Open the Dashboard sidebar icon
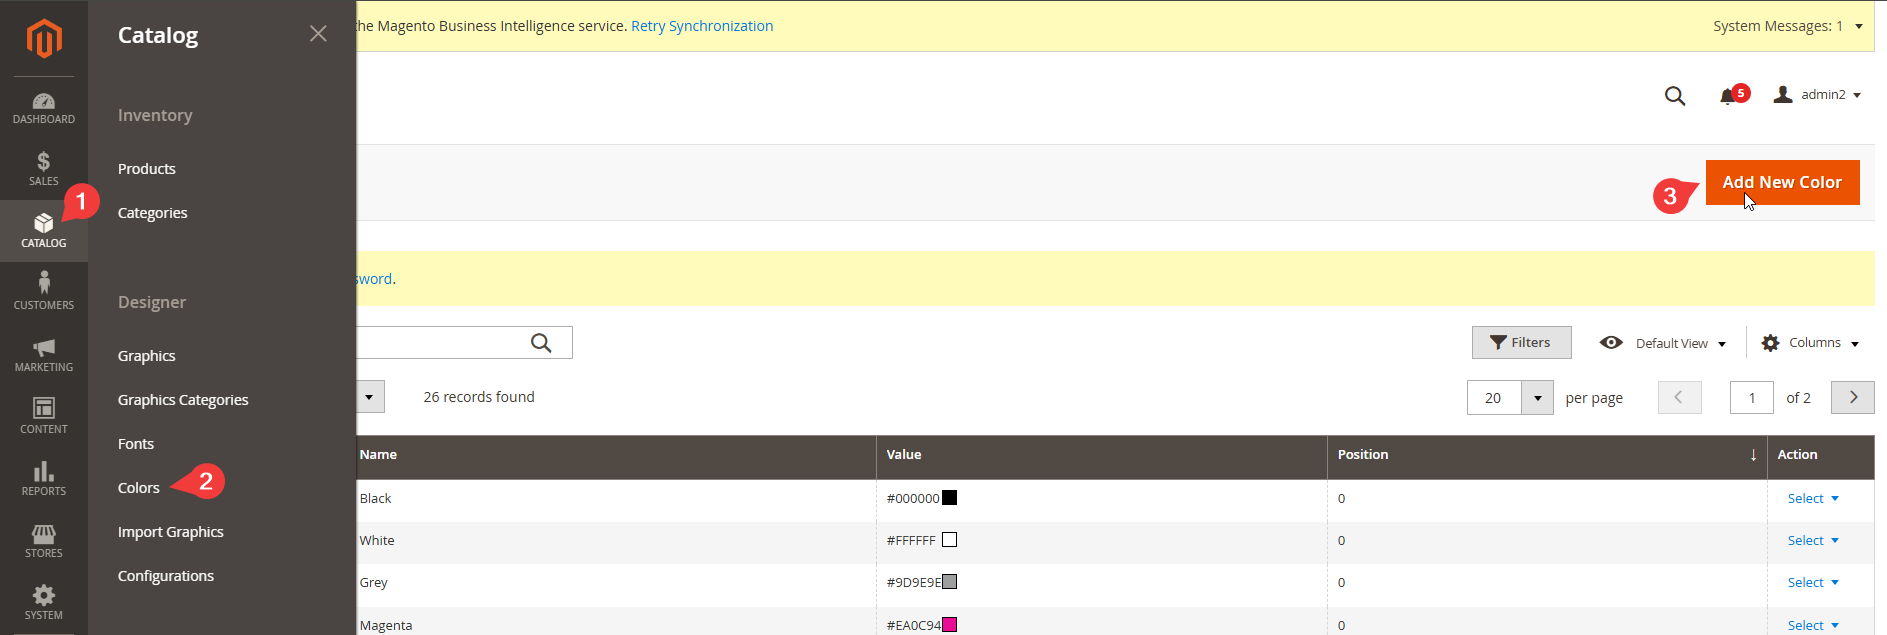Viewport: 1887px width, 635px height. (x=43, y=108)
